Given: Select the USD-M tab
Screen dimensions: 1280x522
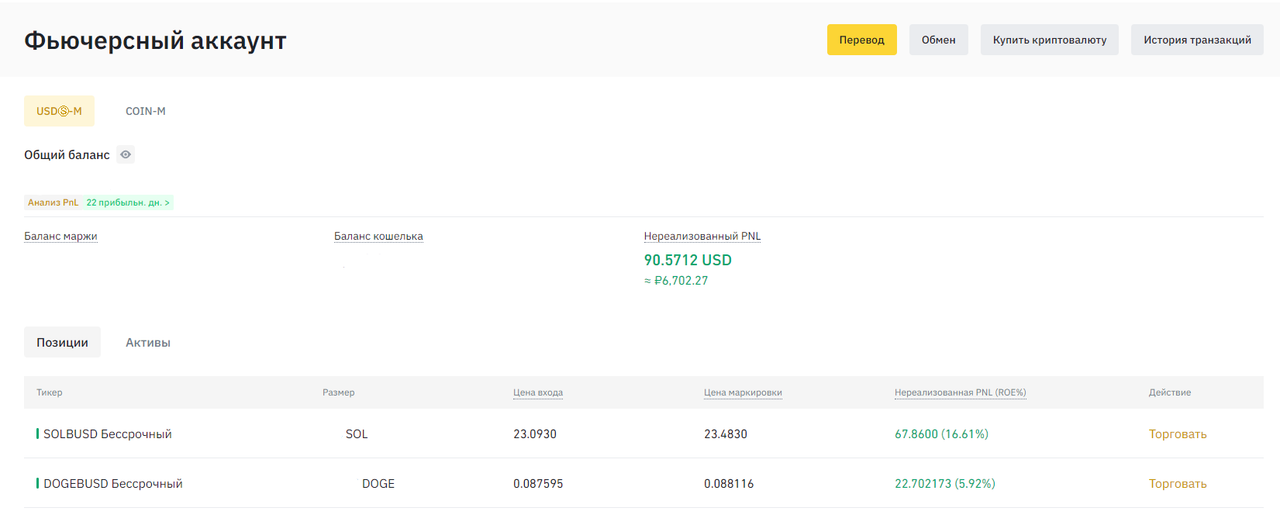Looking at the screenshot, I should coord(59,111).
